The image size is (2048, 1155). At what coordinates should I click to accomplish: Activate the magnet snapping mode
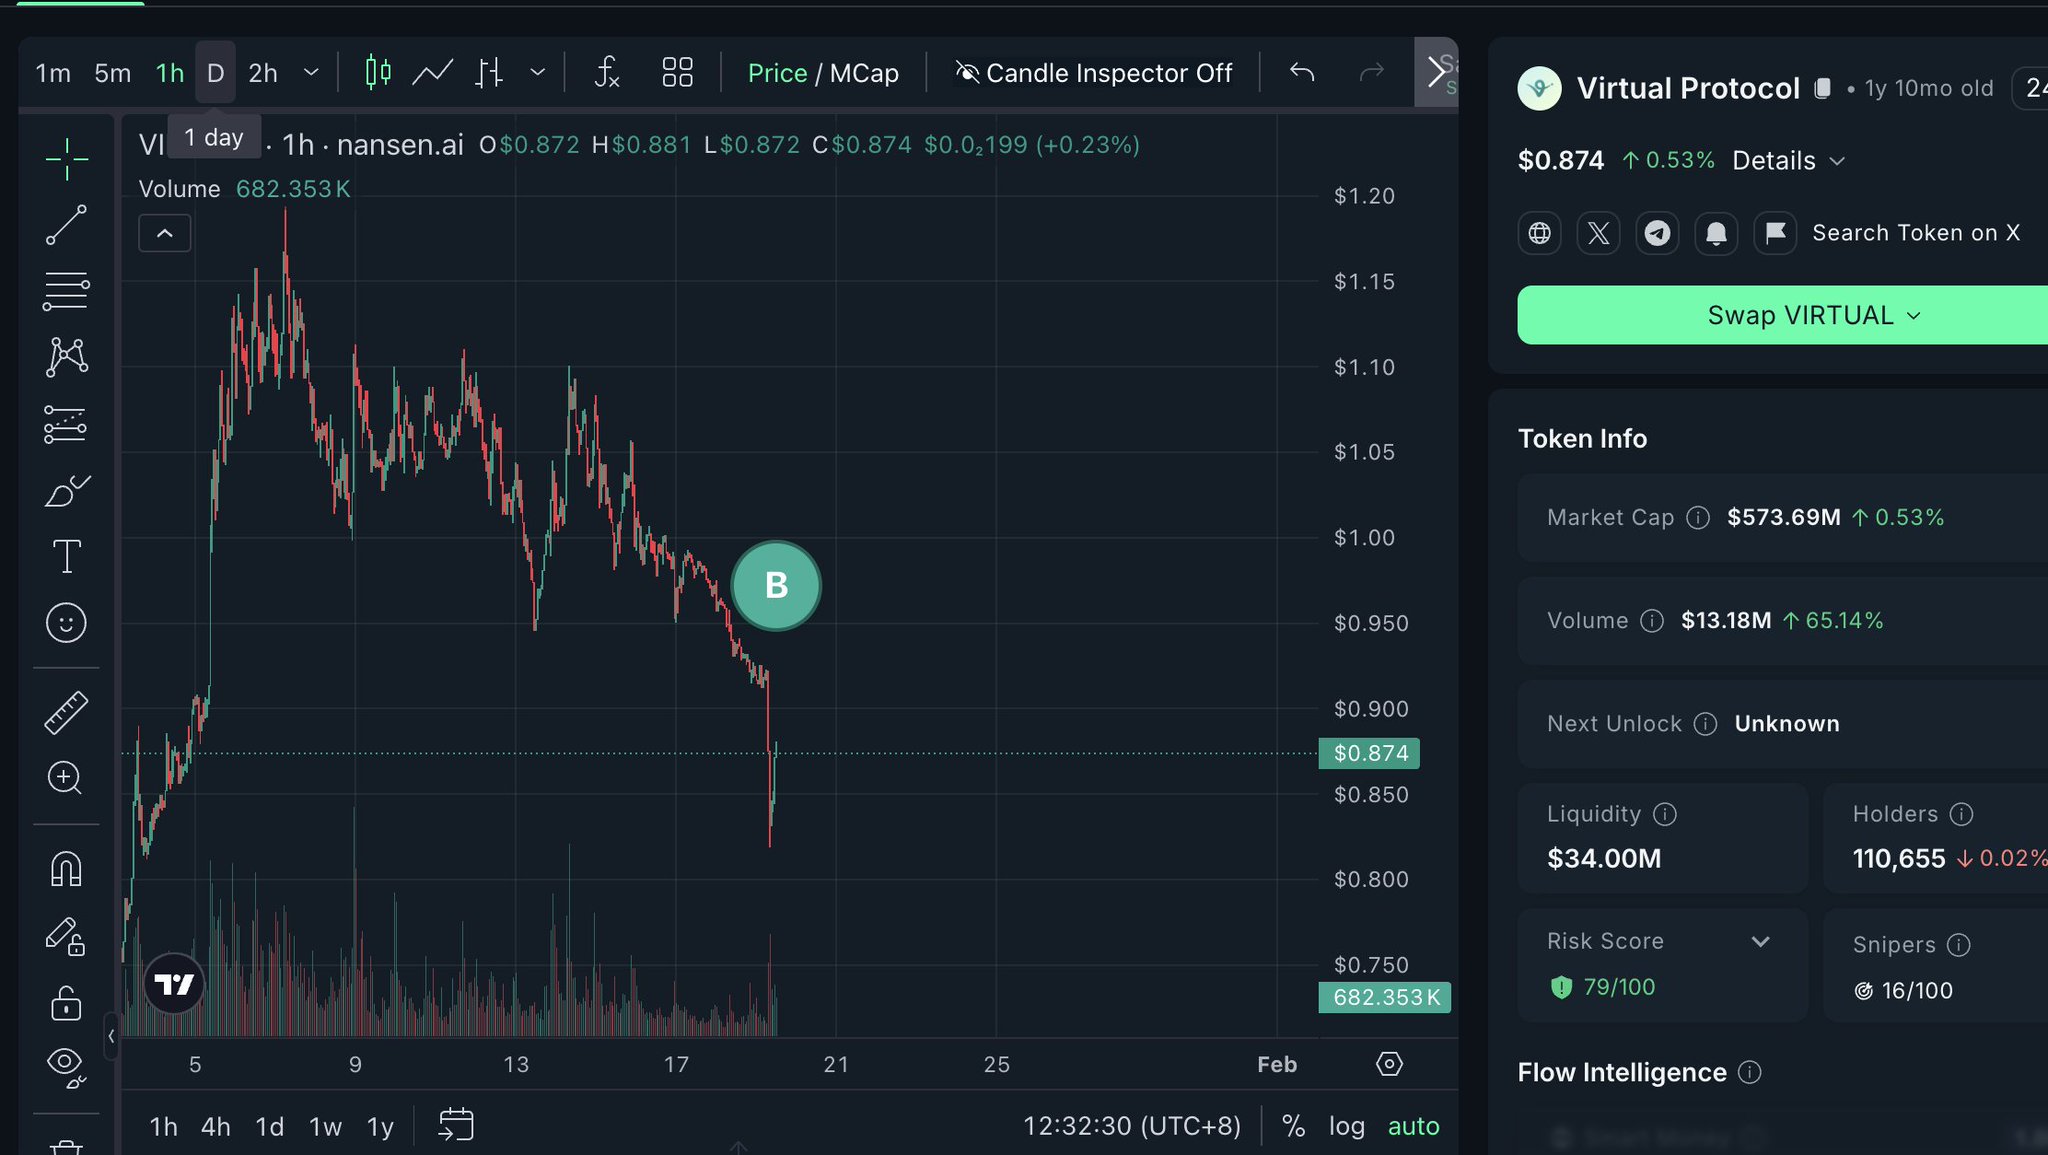tap(66, 869)
